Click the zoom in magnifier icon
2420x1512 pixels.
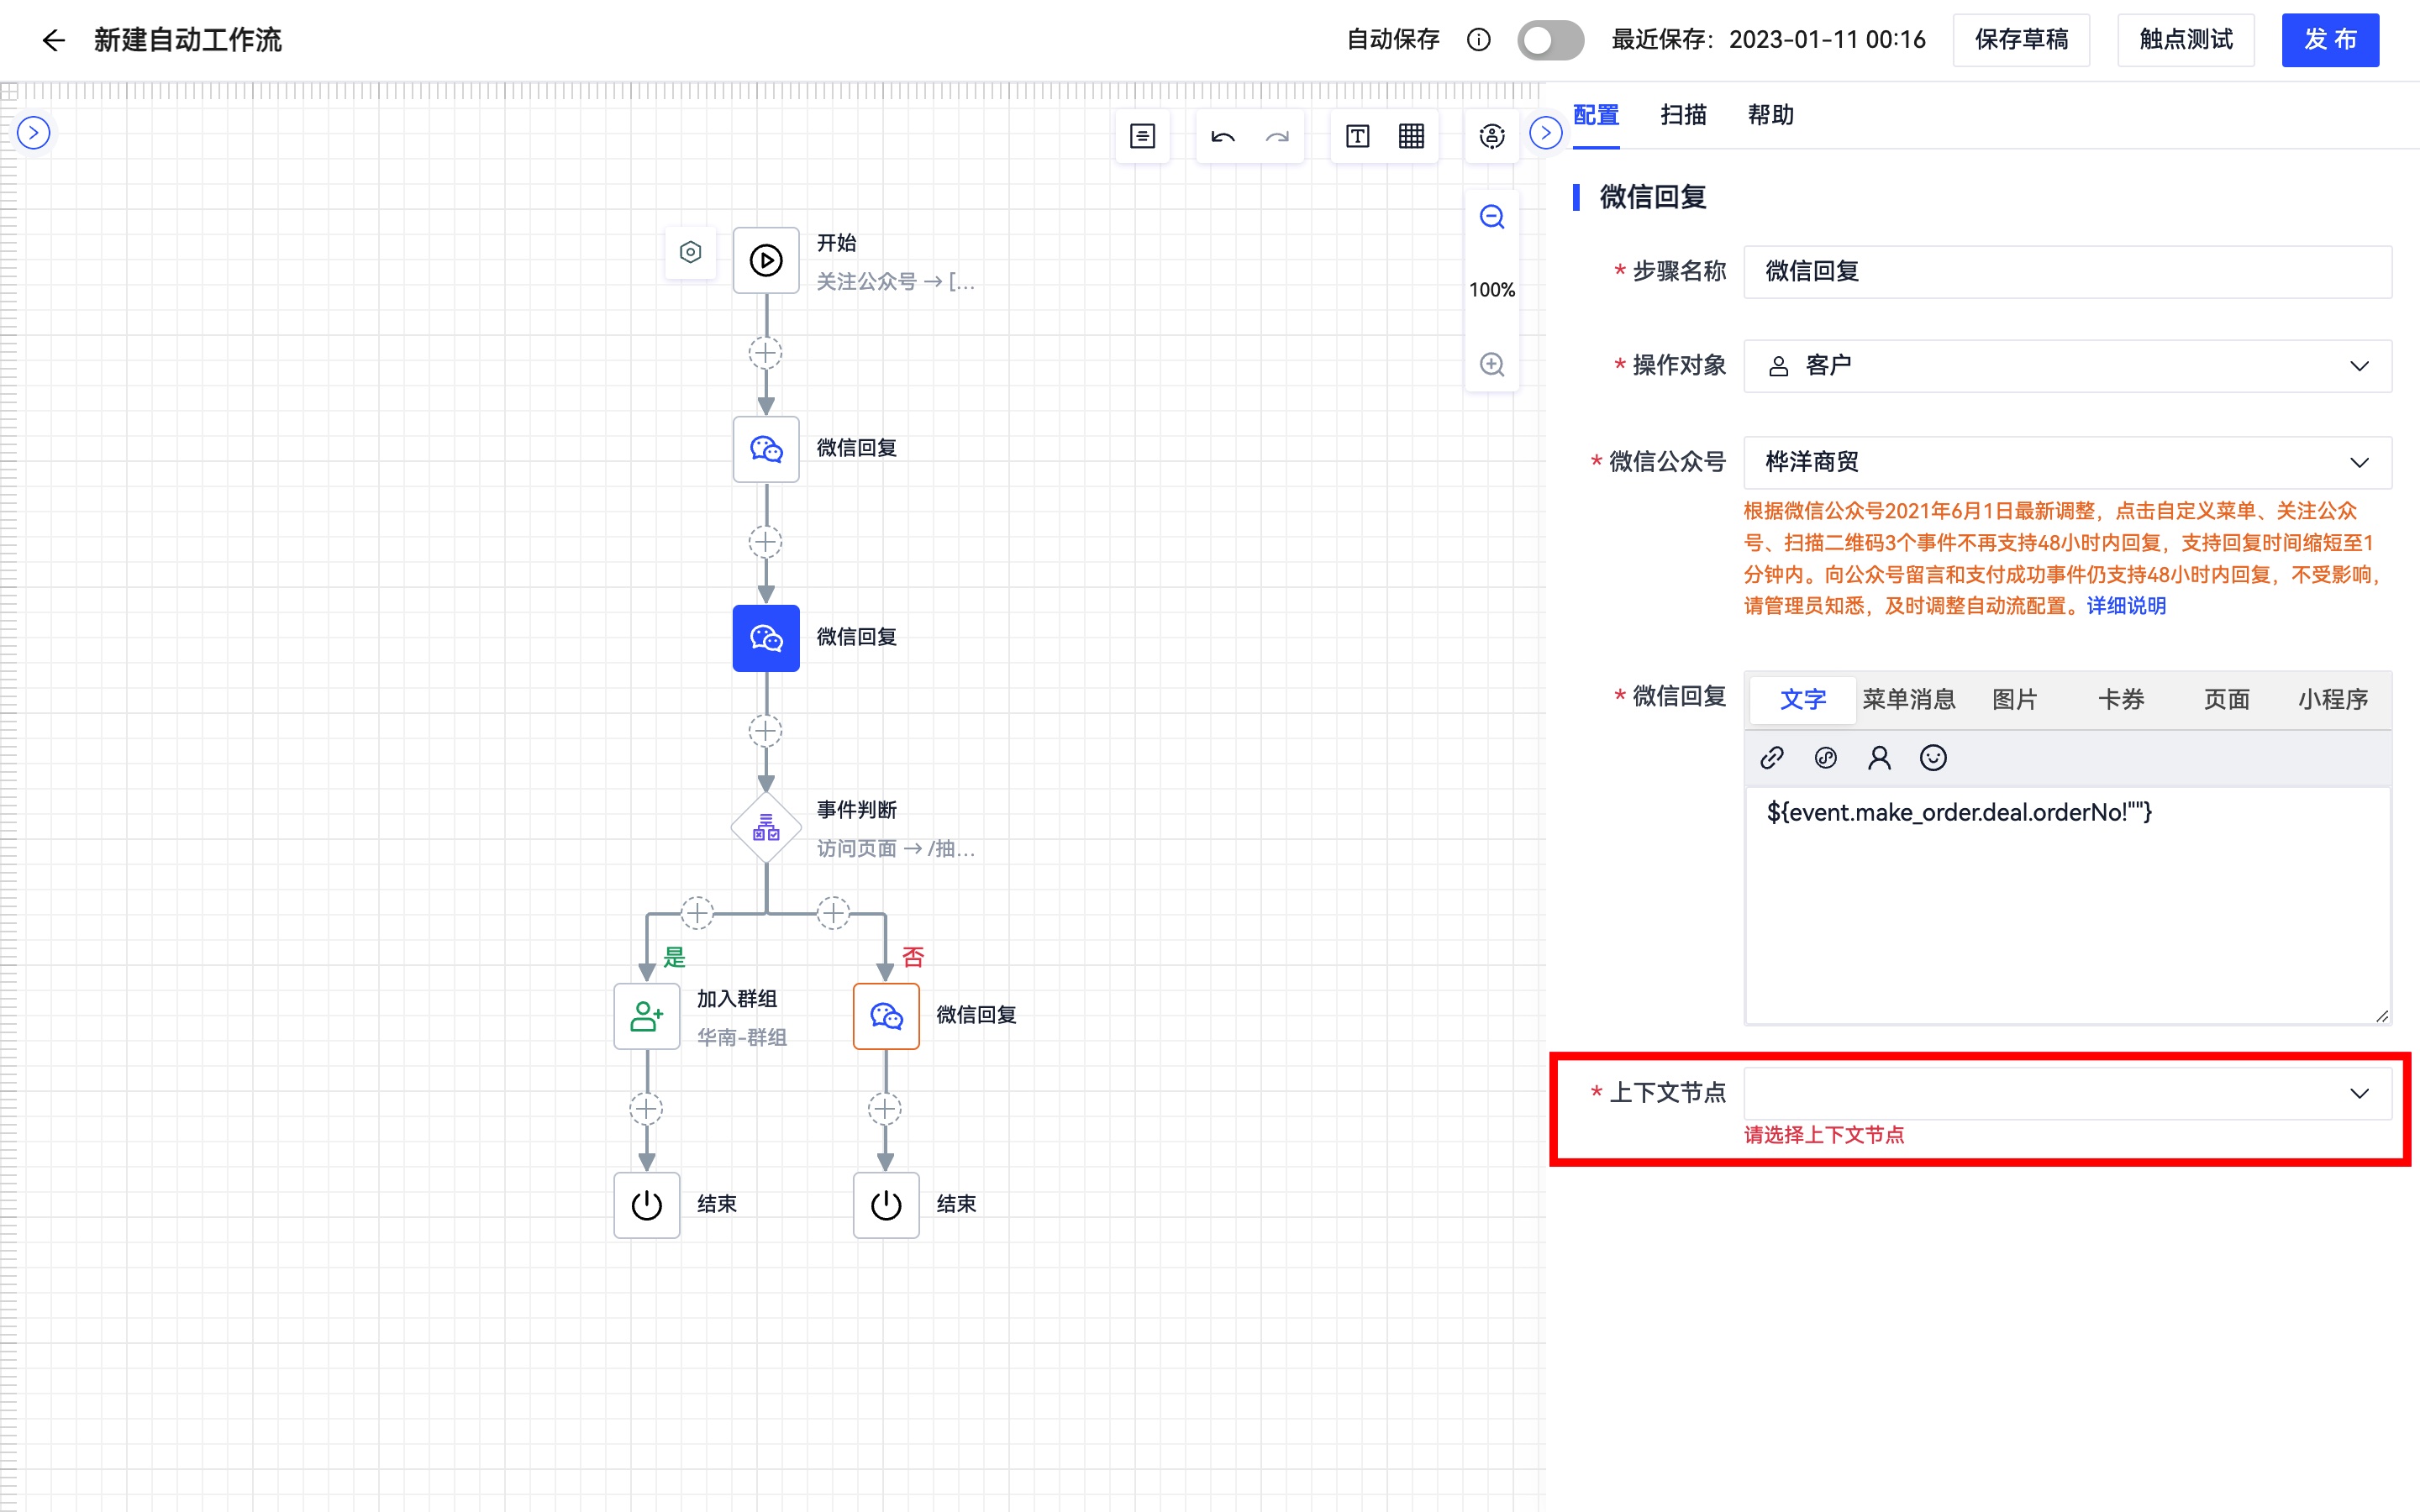1492,364
